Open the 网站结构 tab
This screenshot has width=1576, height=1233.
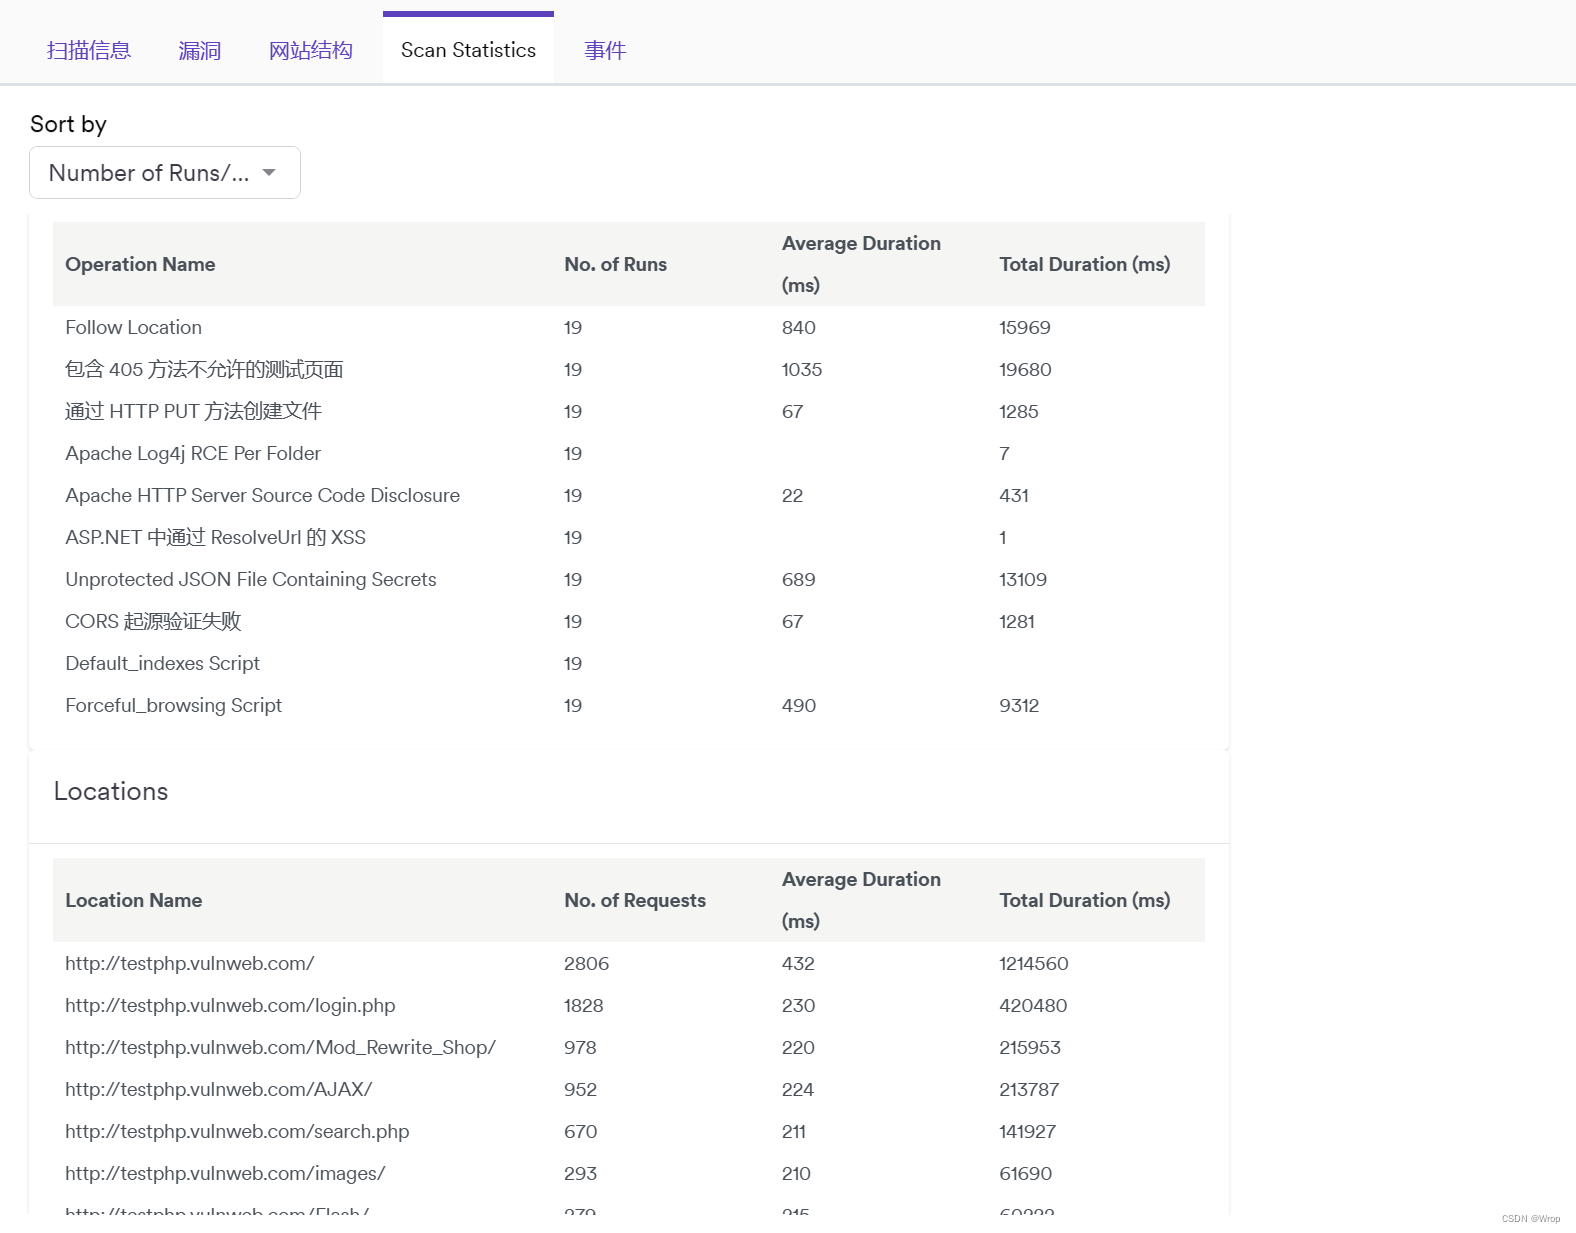(x=310, y=51)
